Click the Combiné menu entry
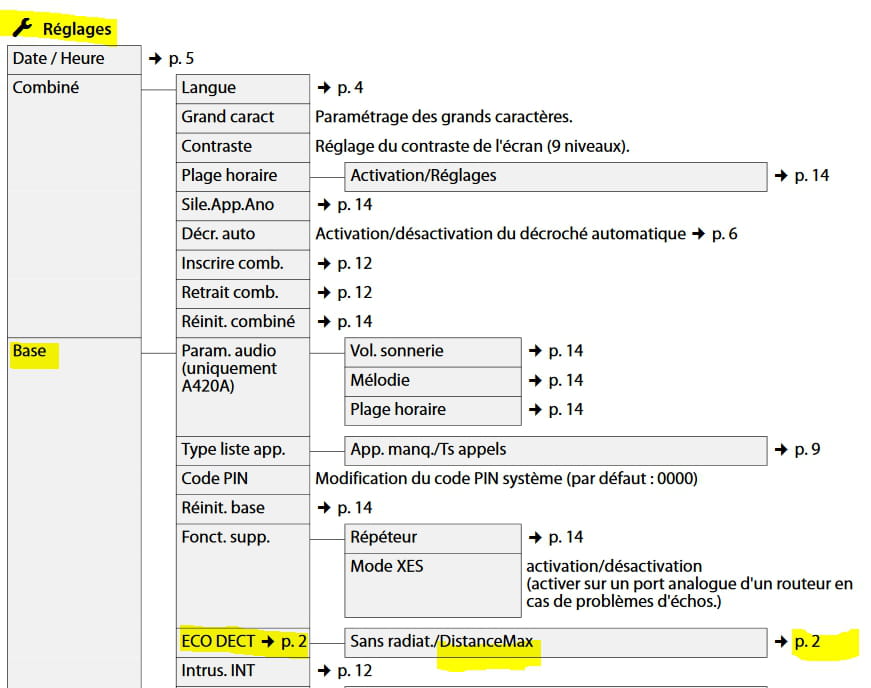The height and width of the screenshot is (688, 871). [74, 205]
